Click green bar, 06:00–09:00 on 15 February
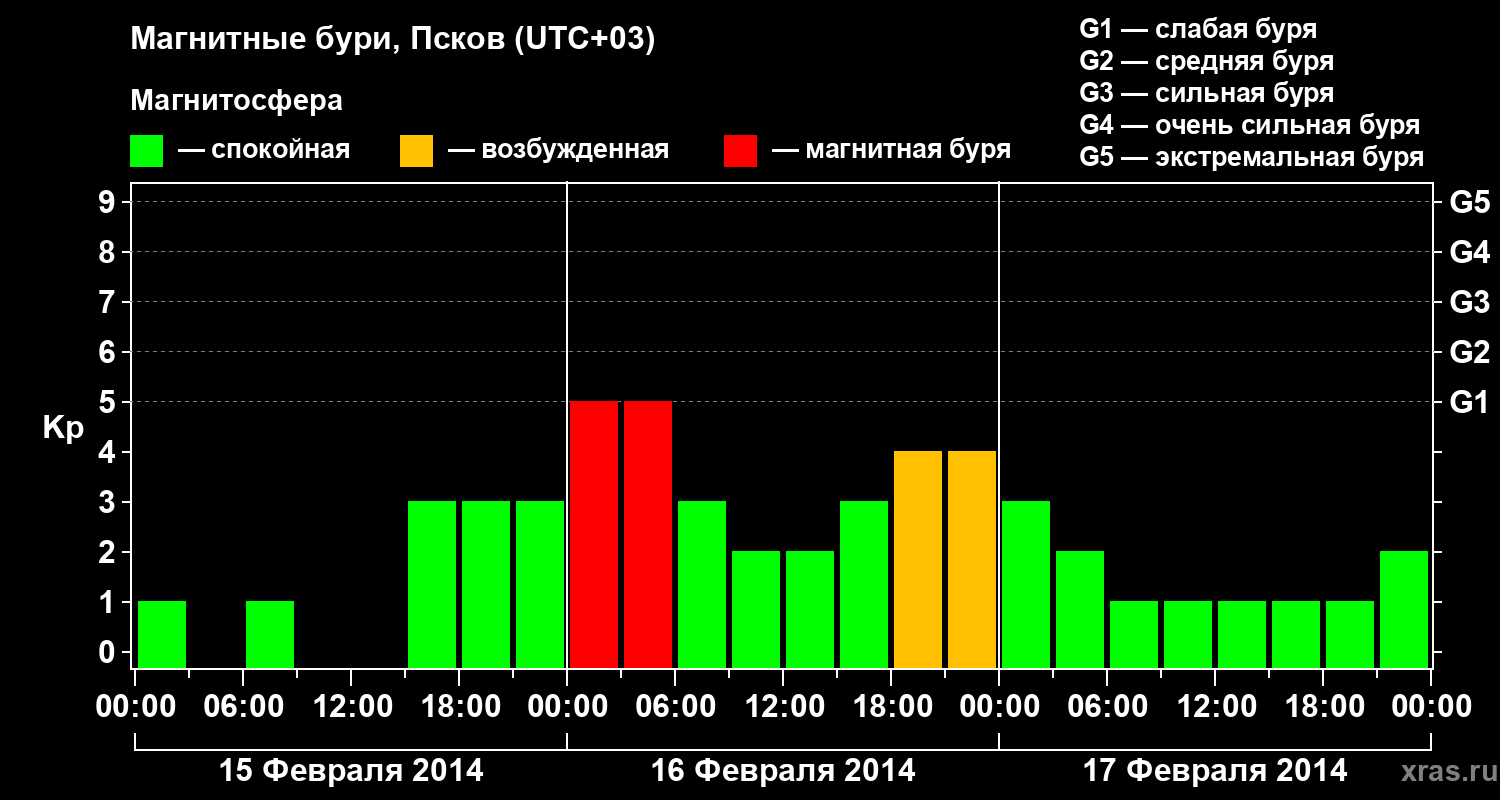Image resolution: width=1500 pixels, height=800 pixels. click(270, 634)
